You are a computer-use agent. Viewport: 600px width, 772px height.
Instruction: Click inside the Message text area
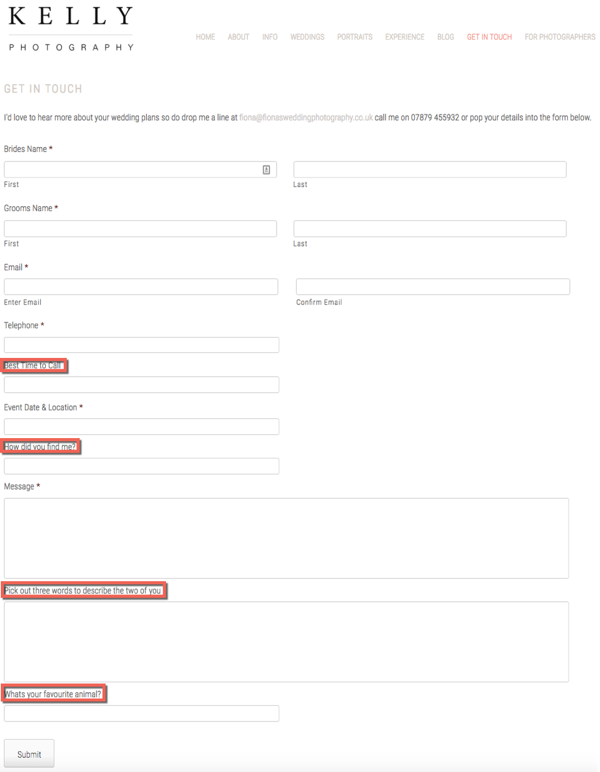[x=286, y=538]
